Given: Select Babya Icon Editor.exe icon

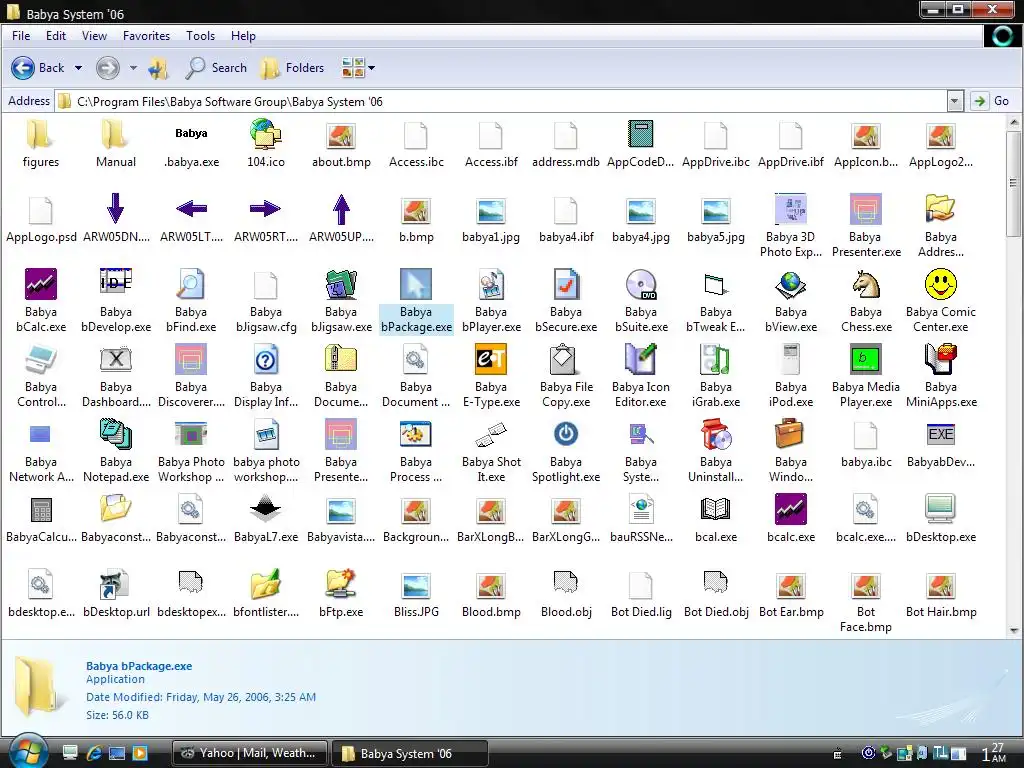Looking at the screenshot, I should coord(641,359).
